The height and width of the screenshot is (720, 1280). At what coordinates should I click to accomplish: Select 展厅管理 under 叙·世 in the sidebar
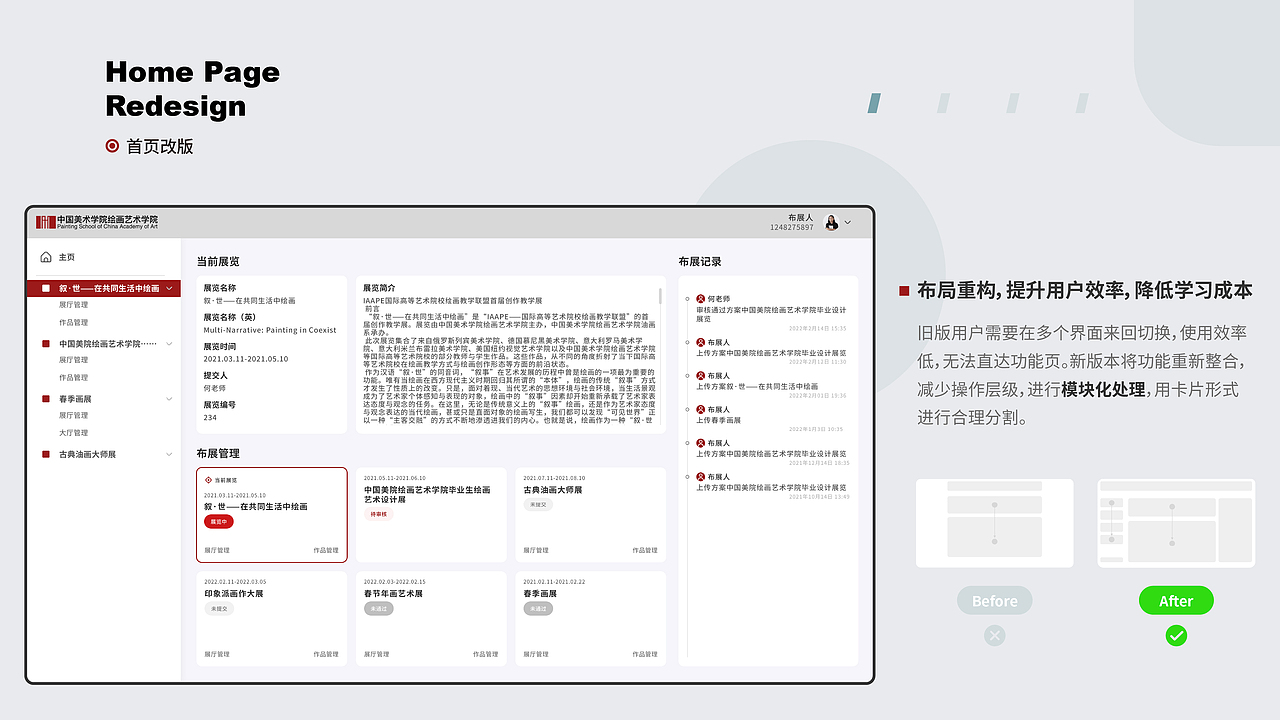coord(73,304)
